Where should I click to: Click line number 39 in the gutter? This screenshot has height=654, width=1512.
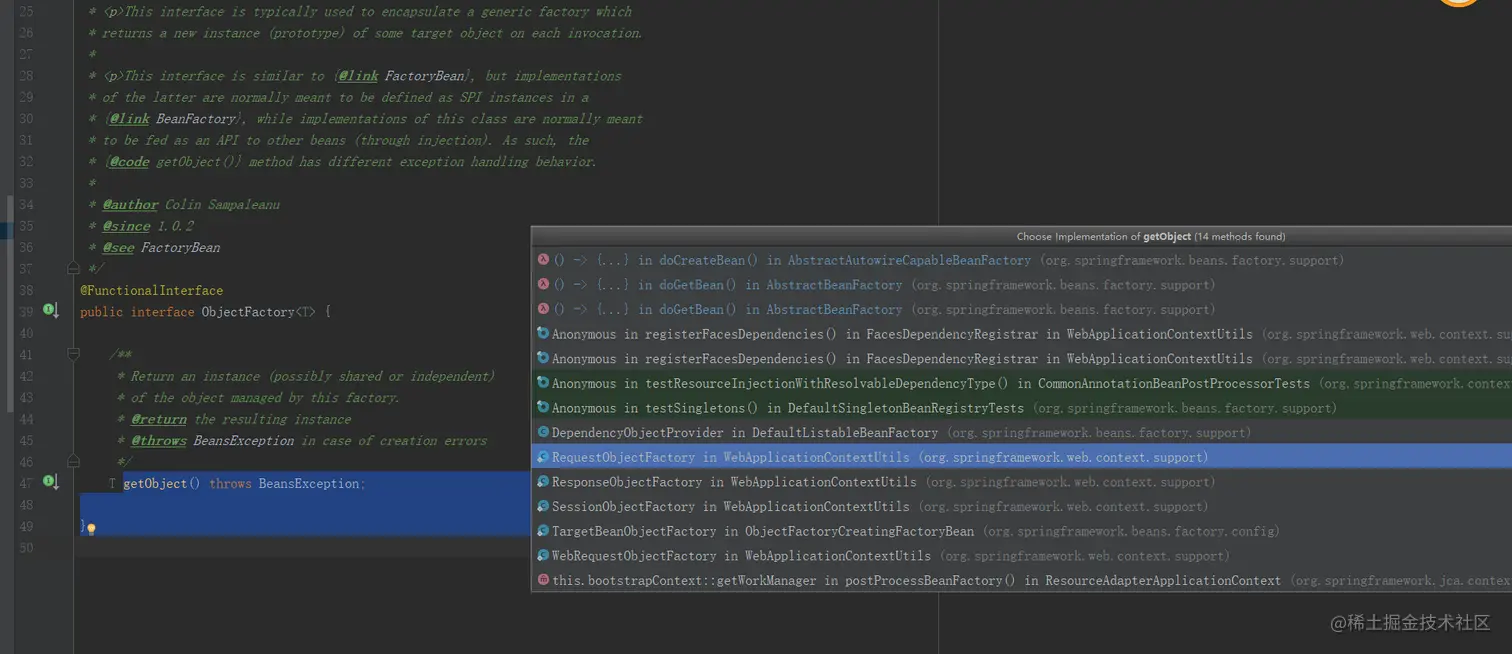(x=26, y=312)
